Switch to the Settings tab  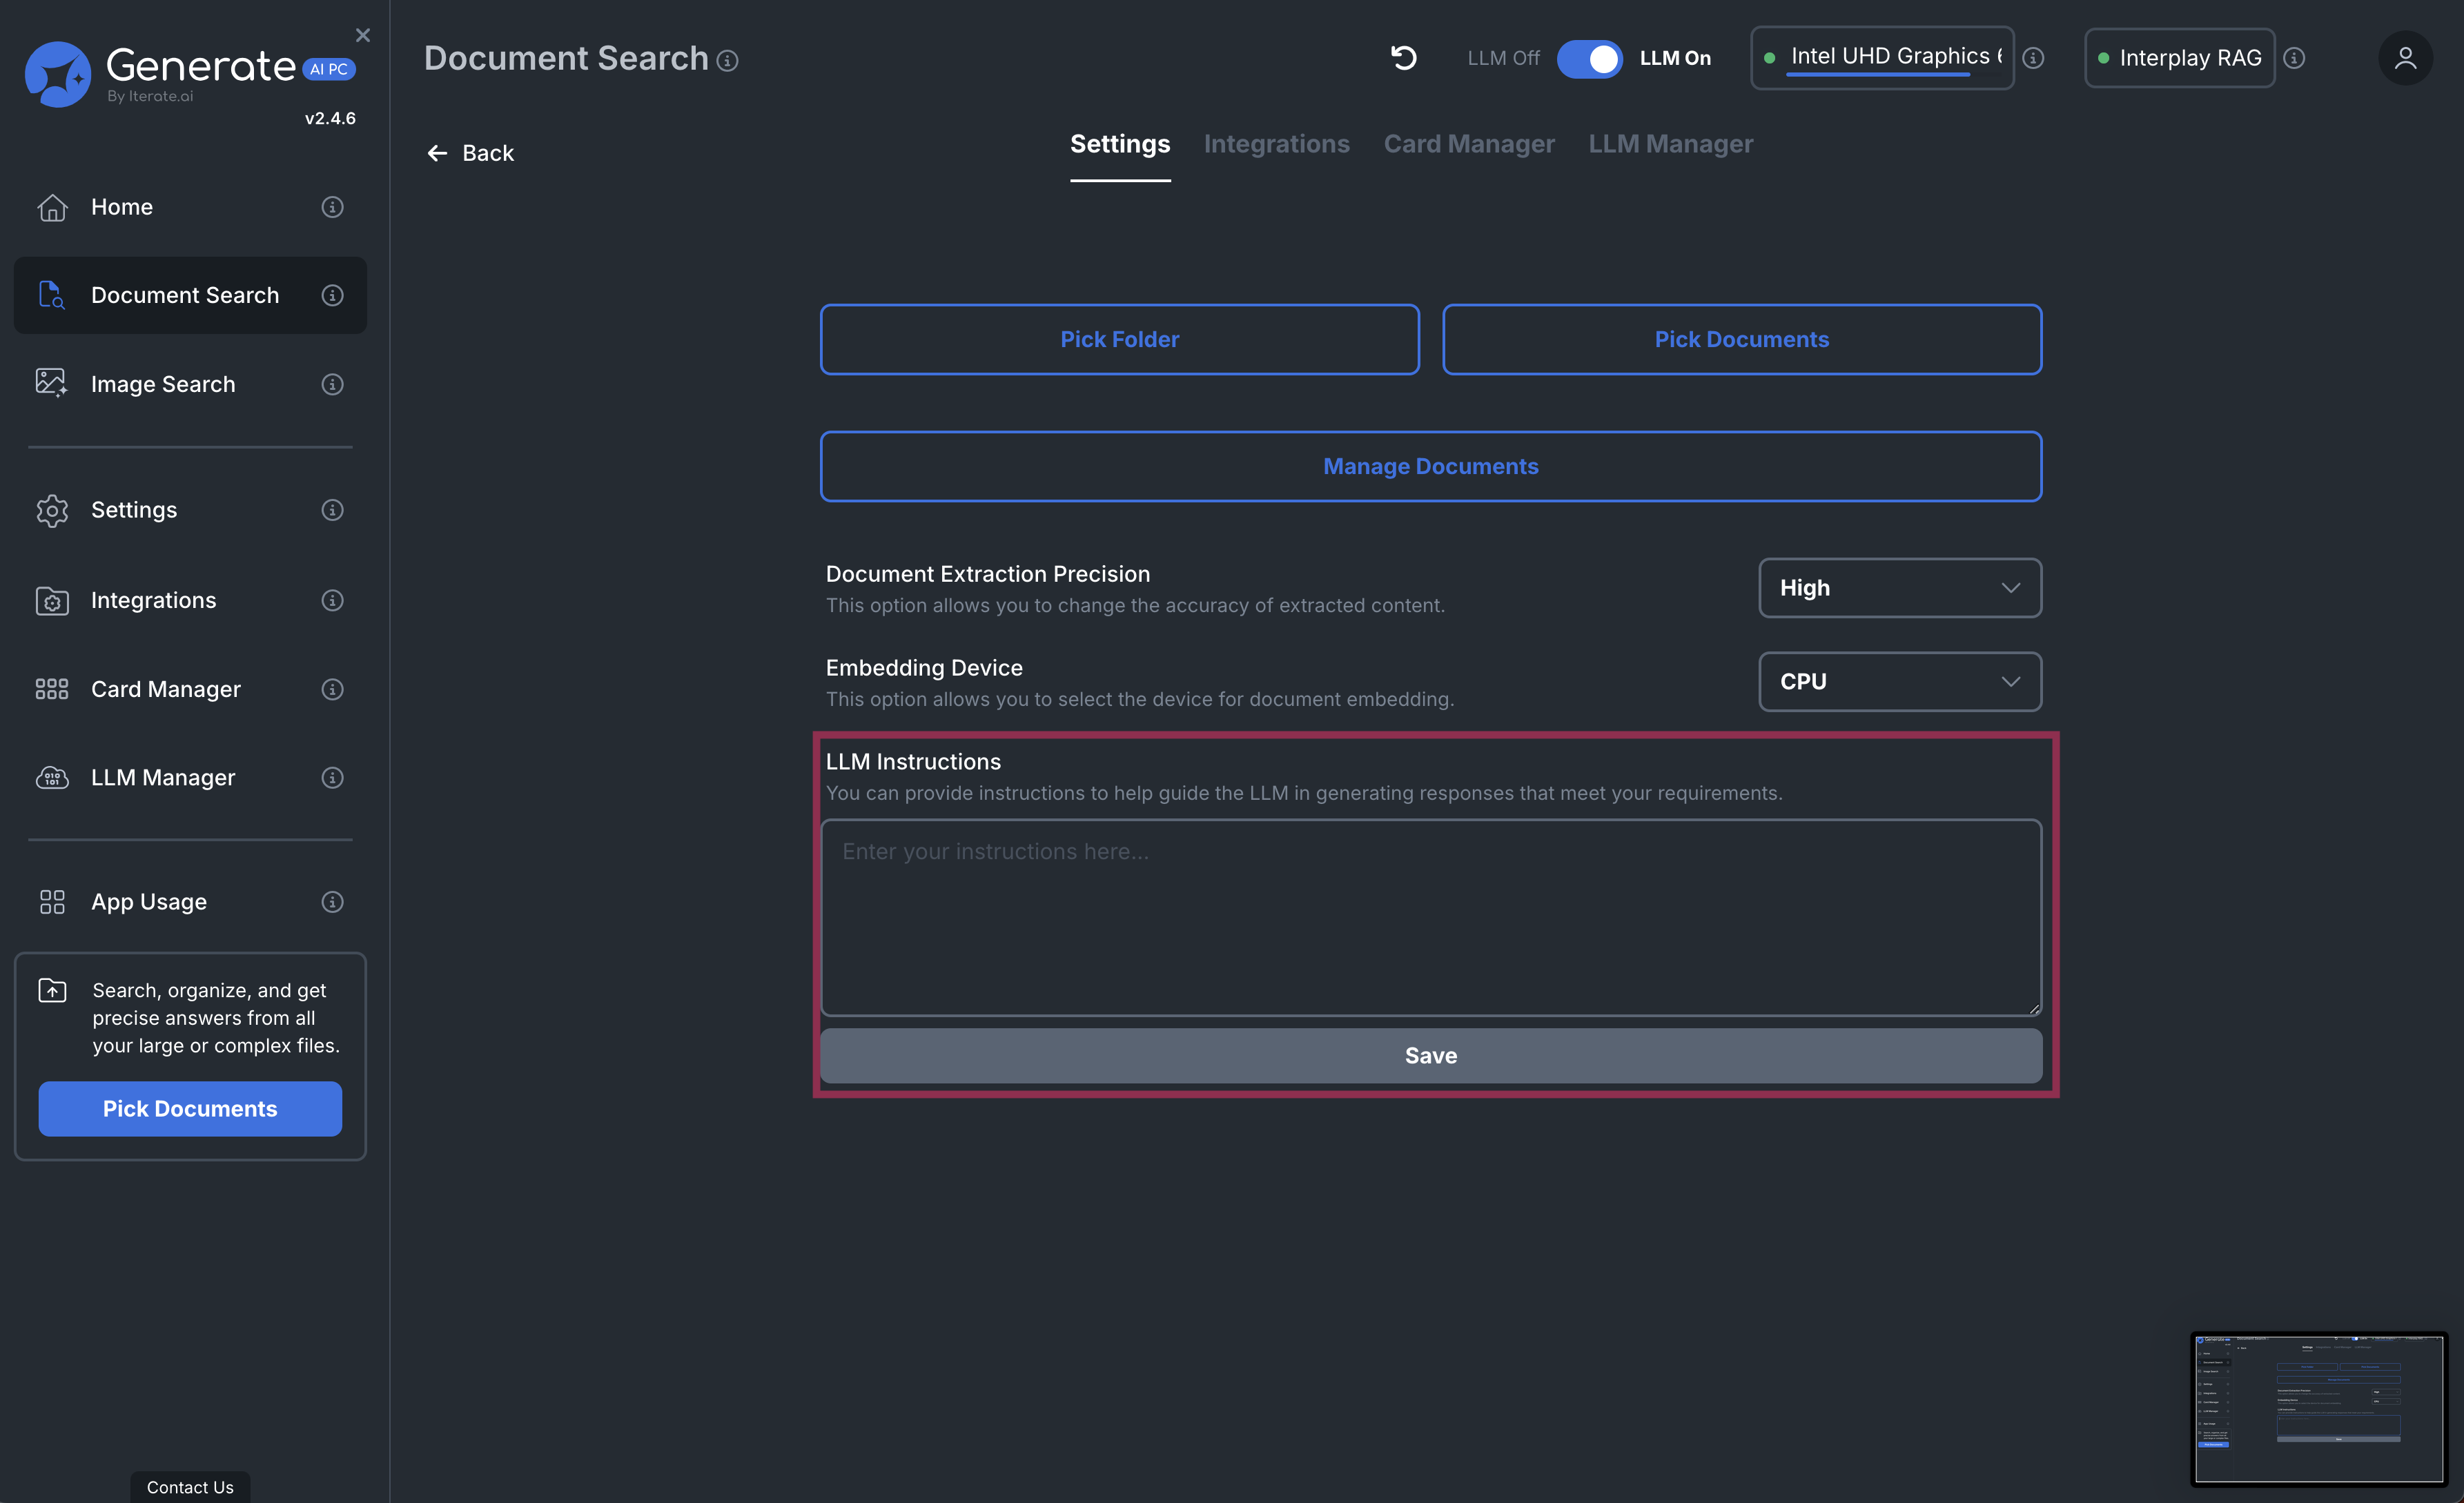tap(1120, 144)
